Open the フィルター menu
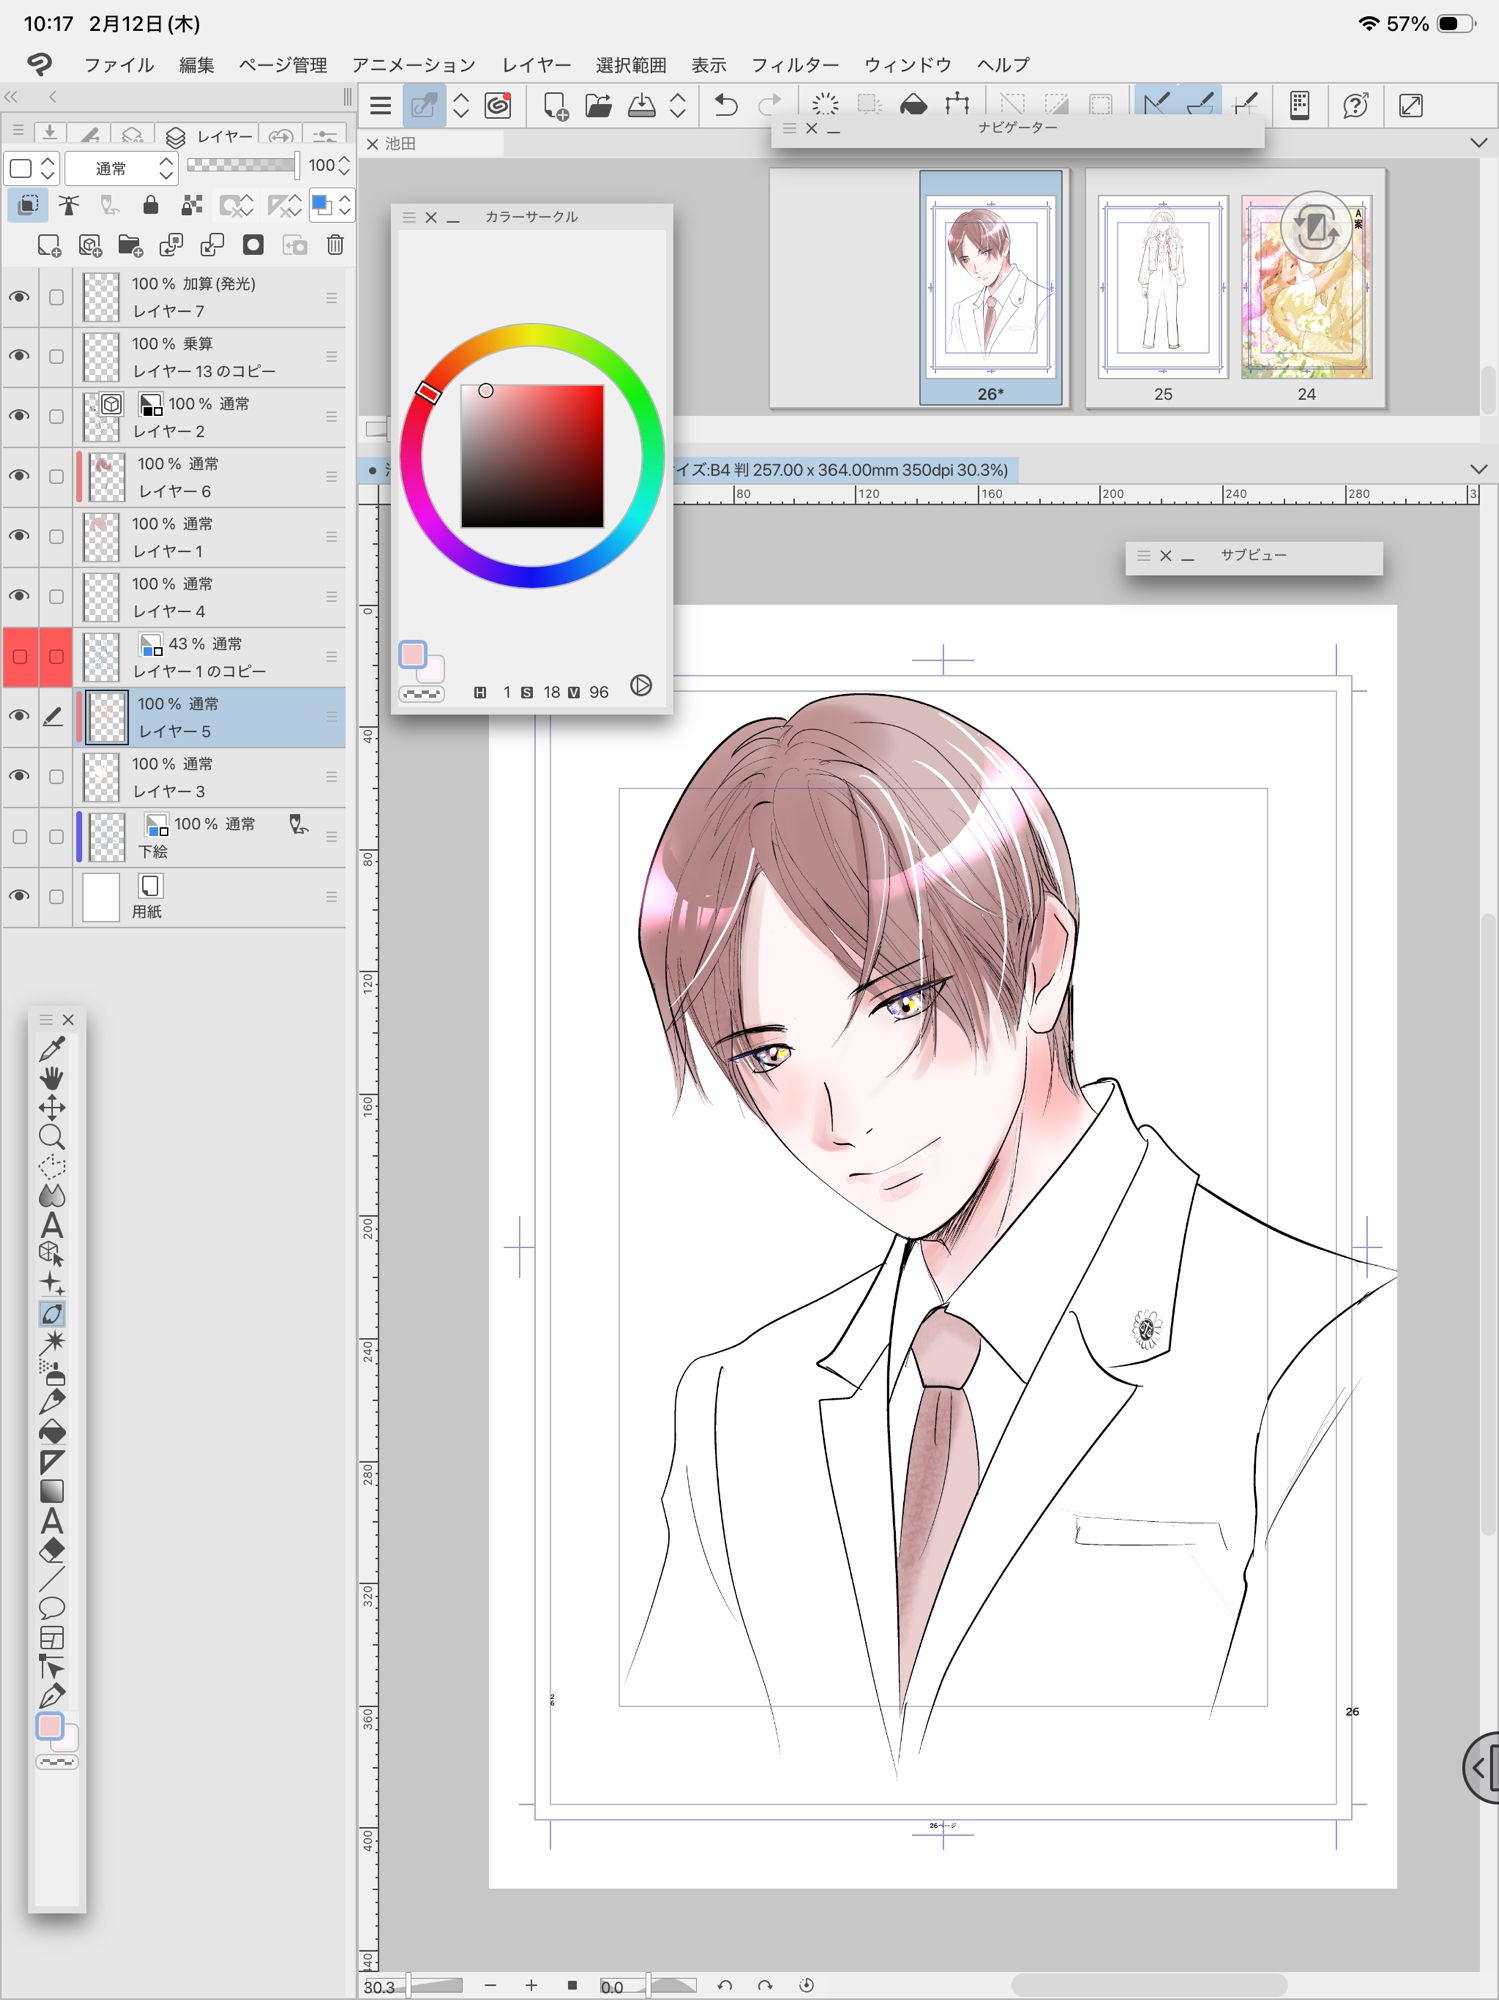Screen dimensions: 1499x2000 pos(794,65)
